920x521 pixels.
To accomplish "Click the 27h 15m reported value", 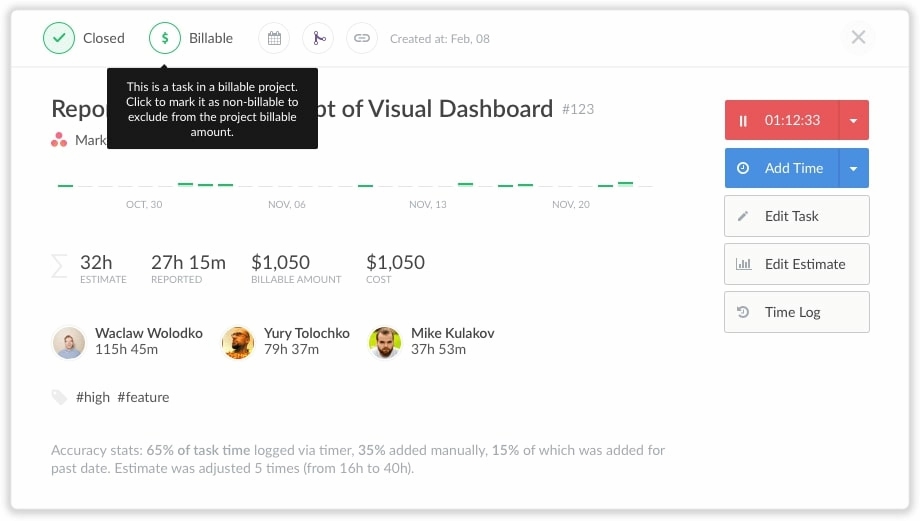I will (188, 262).
